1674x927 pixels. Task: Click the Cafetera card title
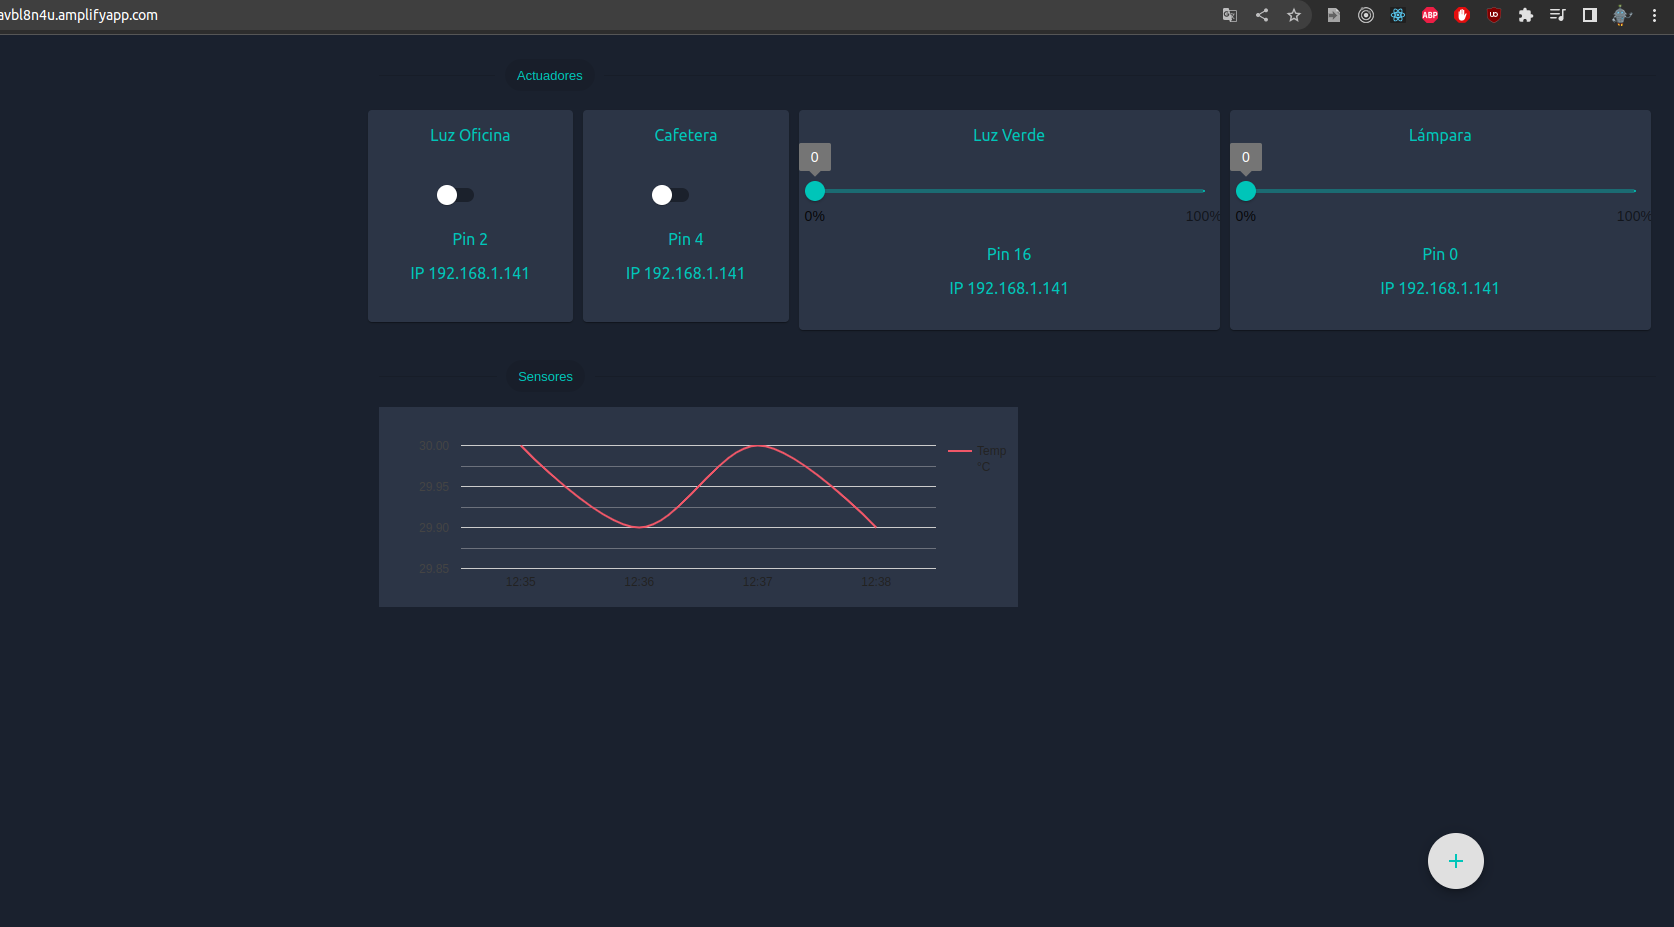686,135
